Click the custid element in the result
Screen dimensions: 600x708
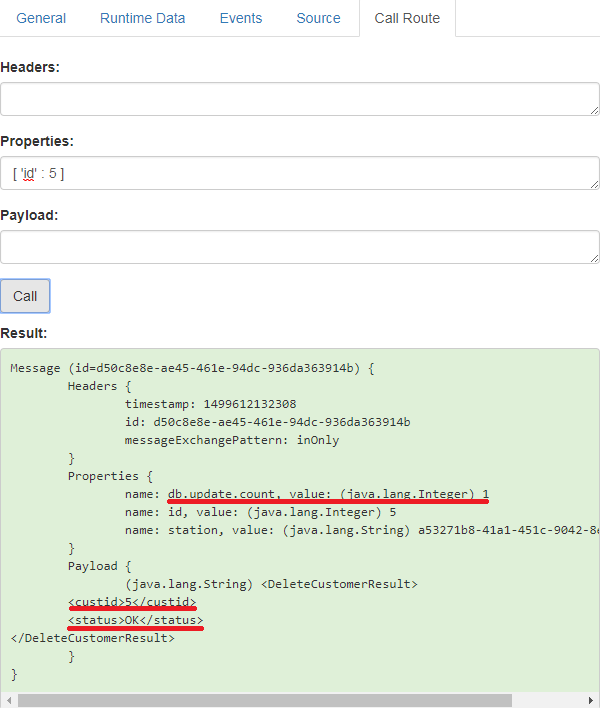click(132, 602)
